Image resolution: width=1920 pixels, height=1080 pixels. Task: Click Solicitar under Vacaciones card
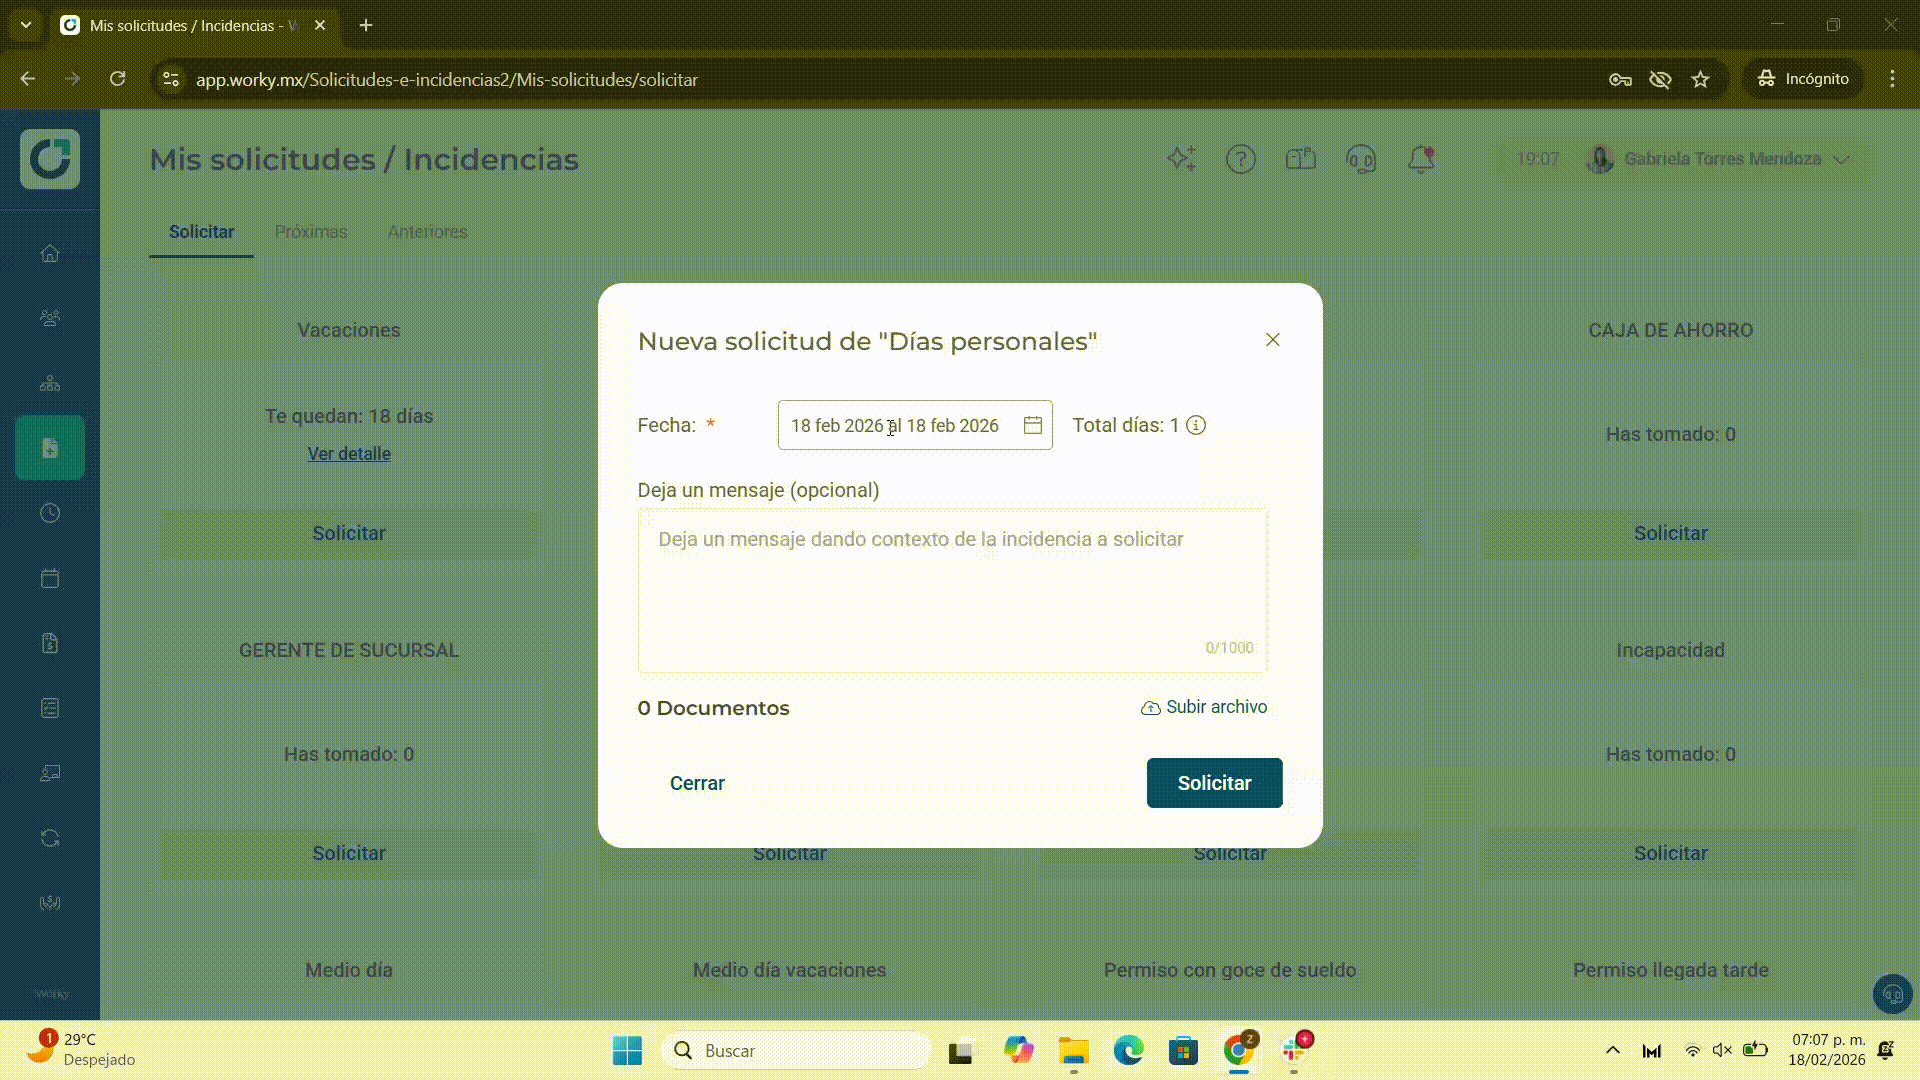tap(349, 533)
